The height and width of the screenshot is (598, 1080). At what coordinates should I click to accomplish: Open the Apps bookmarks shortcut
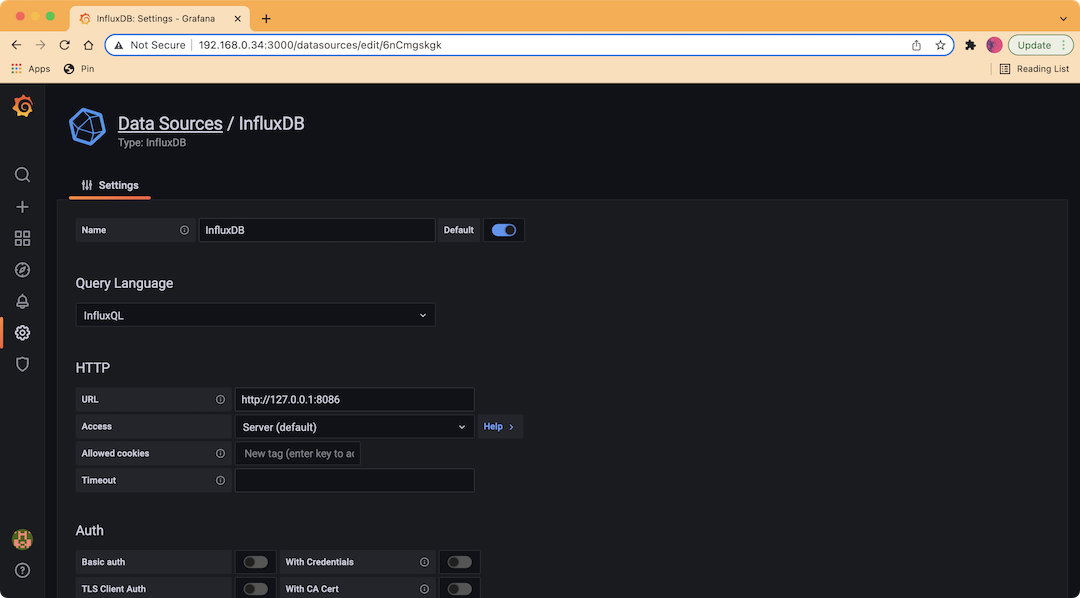(31, 69)
